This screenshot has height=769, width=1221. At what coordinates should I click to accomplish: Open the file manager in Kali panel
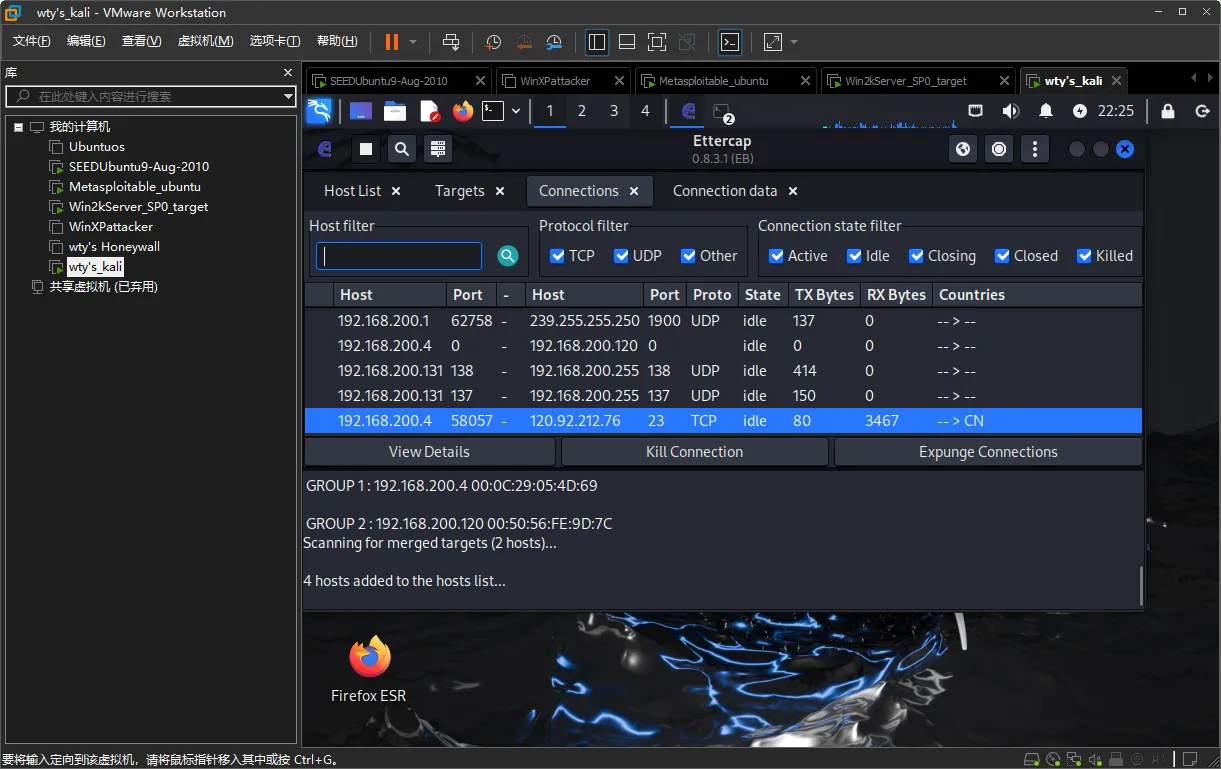coord(395,111)
